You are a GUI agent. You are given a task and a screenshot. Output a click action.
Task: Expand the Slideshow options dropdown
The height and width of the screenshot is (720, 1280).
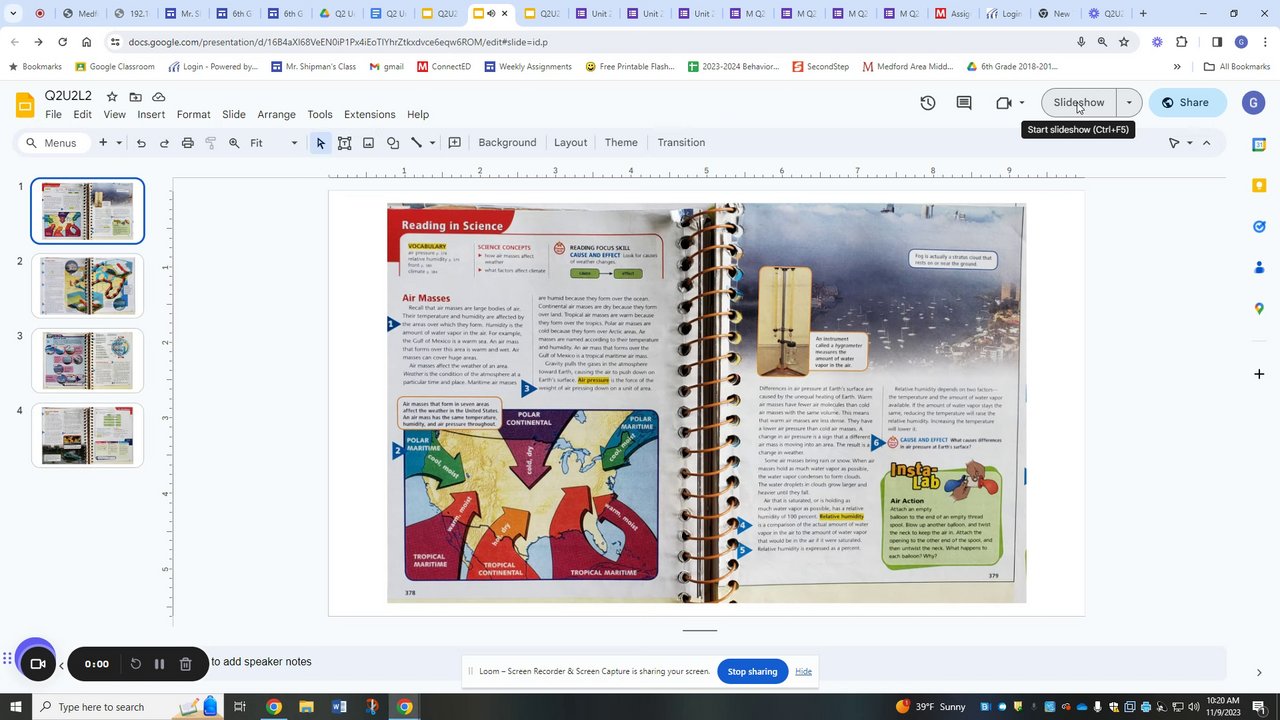1129,102
